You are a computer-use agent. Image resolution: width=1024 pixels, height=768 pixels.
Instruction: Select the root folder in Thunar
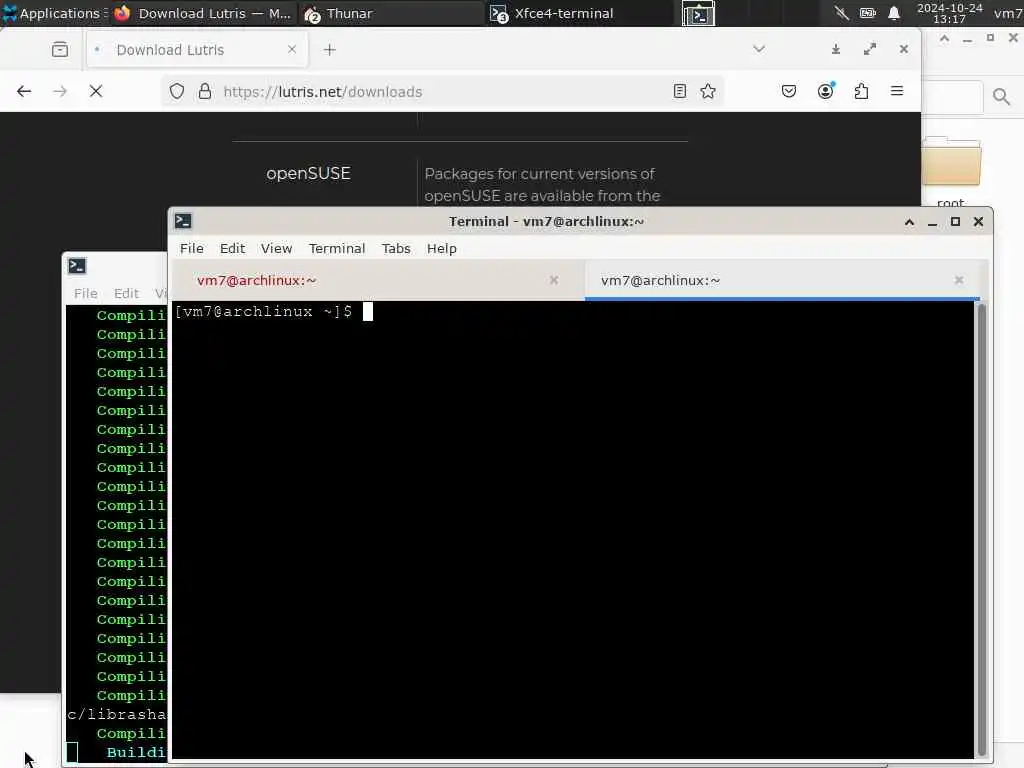tap(952, 173)
